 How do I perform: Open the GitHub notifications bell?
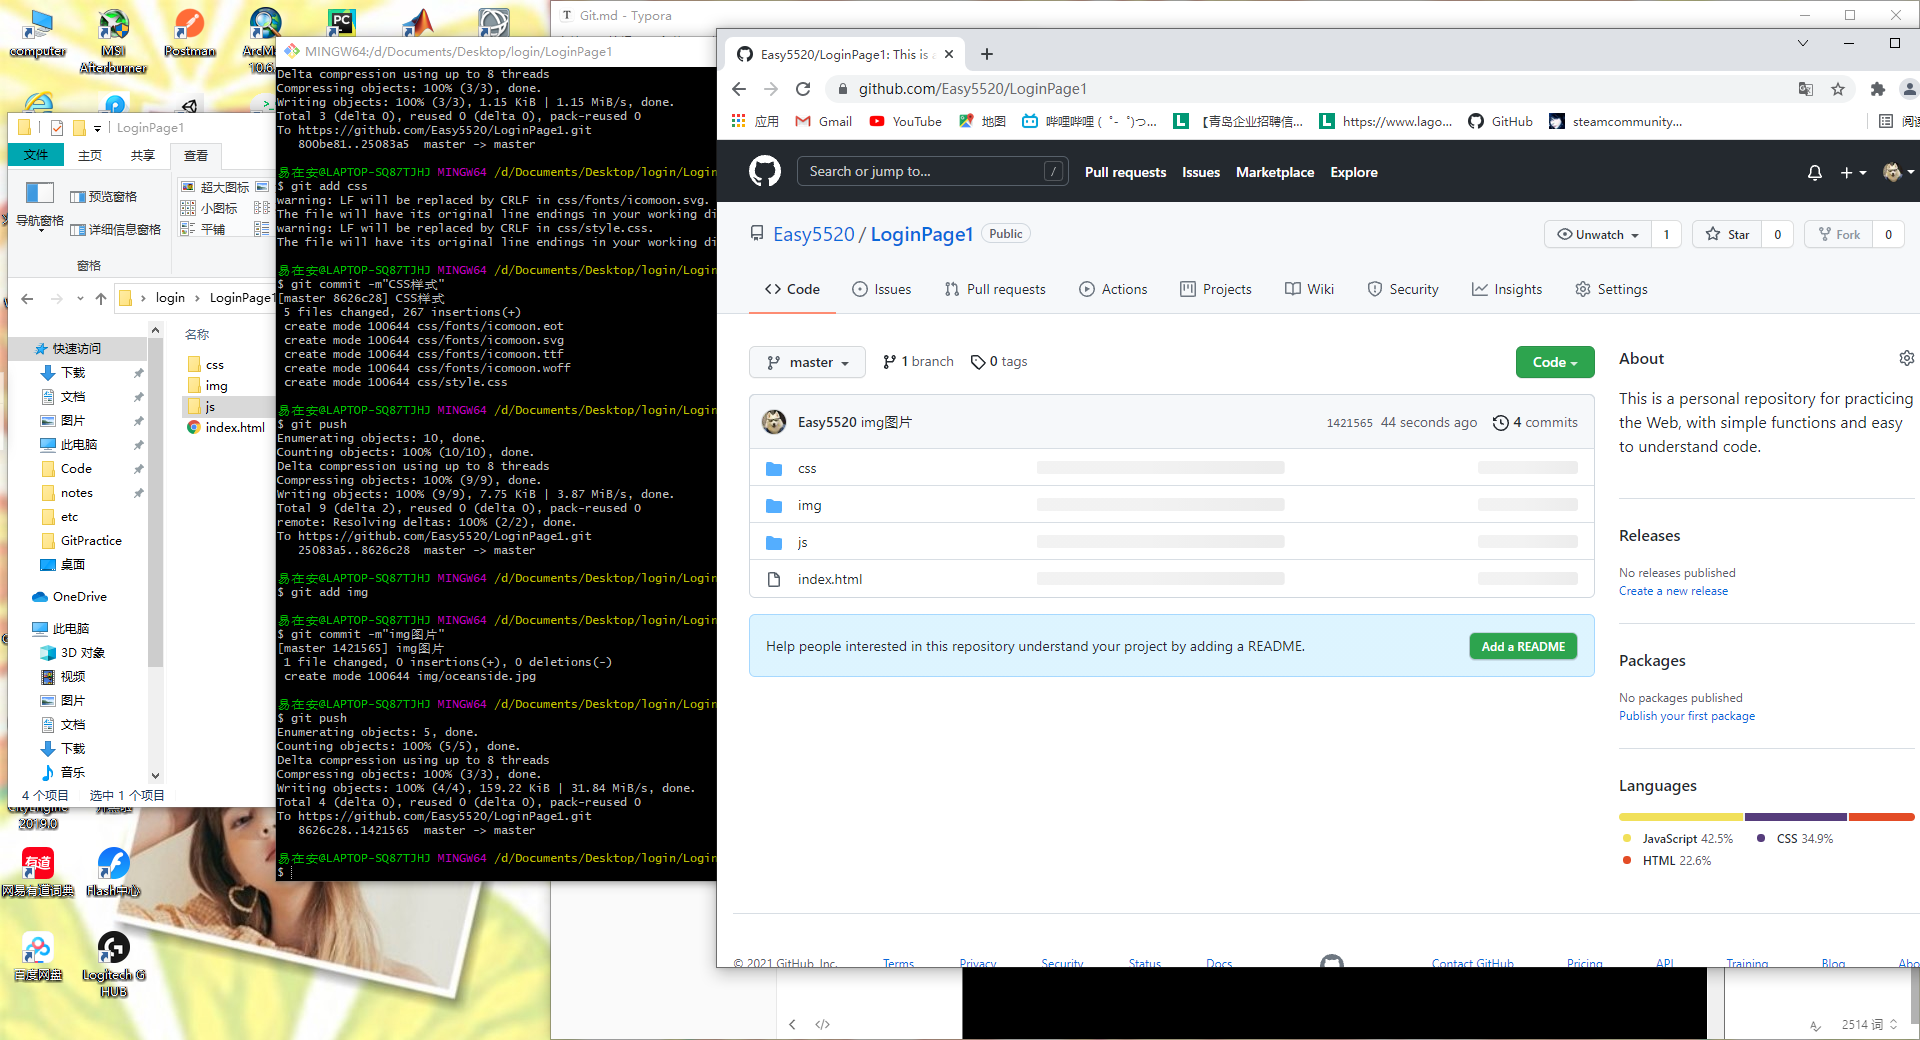(1814, 173)
